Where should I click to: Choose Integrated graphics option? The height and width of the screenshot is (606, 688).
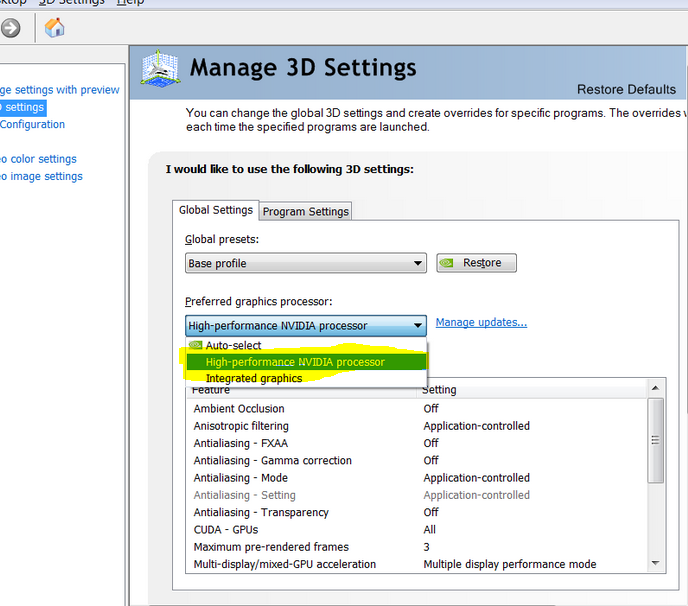pos(306,378)
